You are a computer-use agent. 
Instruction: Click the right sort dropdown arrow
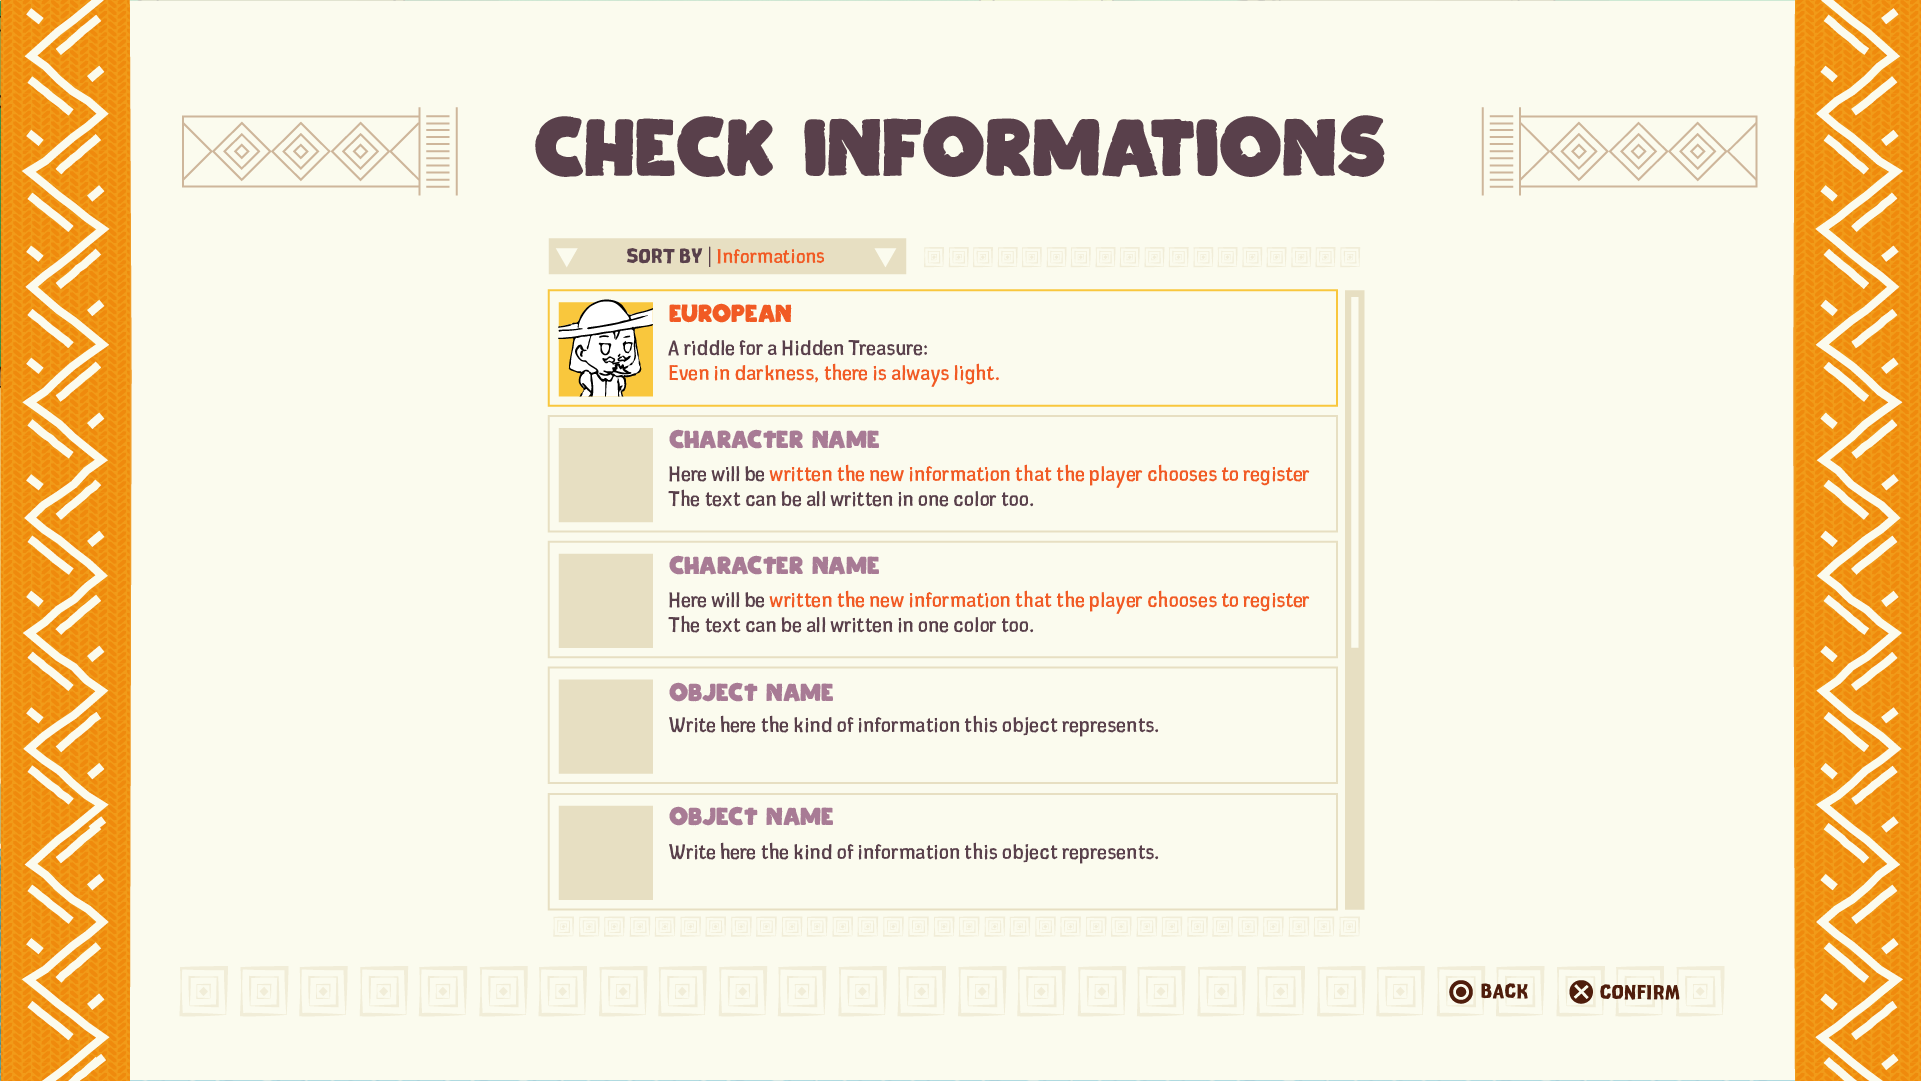(x=885, y=256)
